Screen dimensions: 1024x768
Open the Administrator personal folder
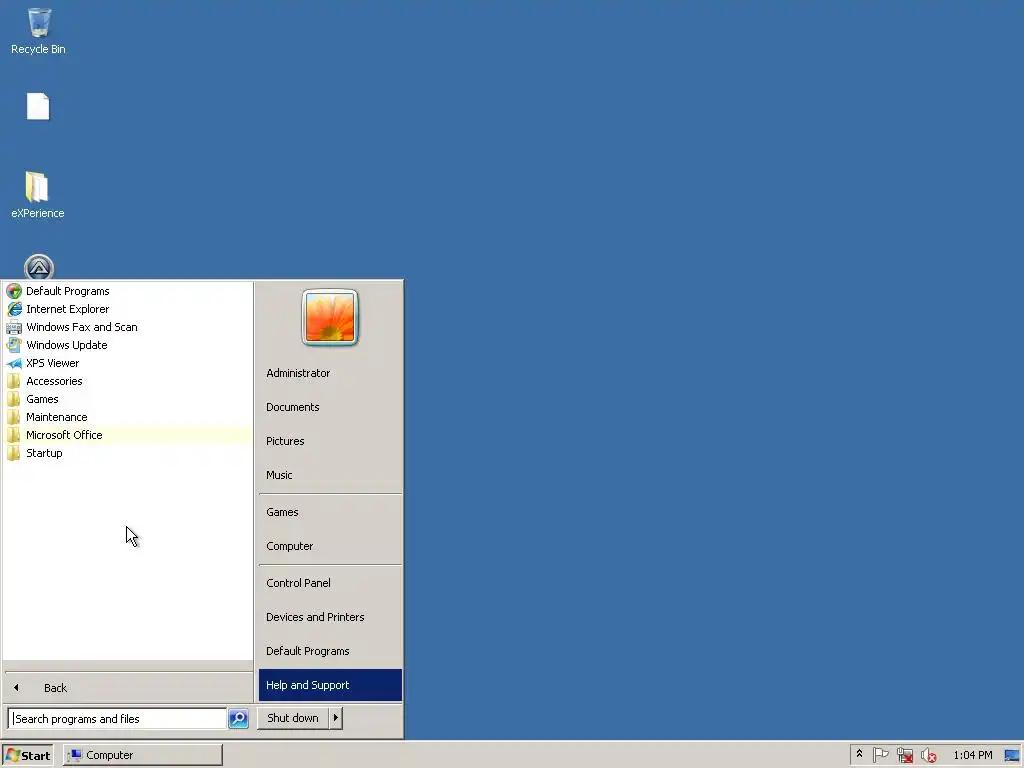tap(330, 373)
